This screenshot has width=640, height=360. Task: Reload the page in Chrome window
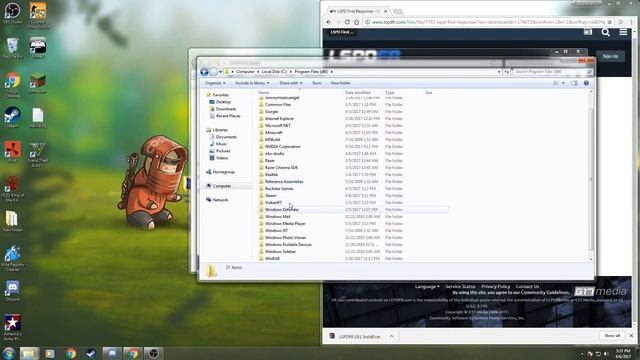click(347, 22)
